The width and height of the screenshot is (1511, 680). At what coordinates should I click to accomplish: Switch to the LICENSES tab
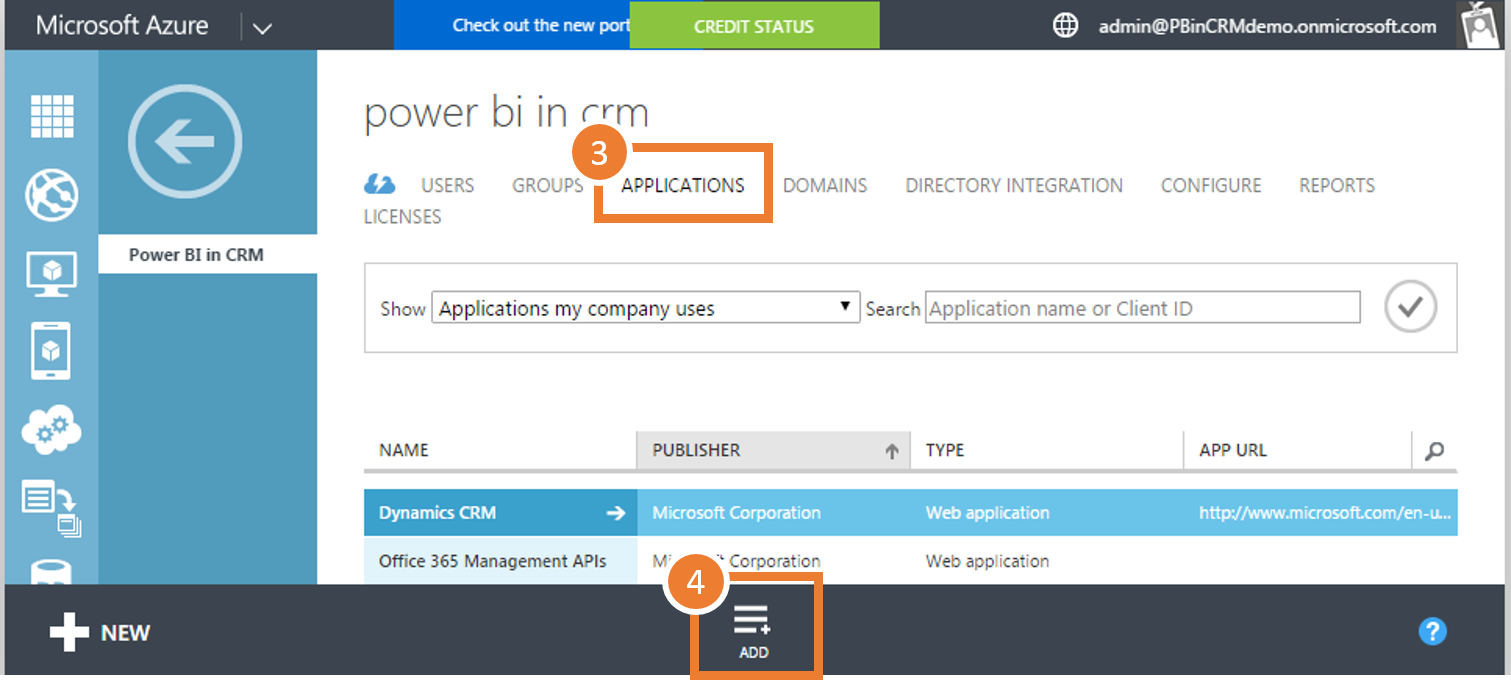coord(402,216)
